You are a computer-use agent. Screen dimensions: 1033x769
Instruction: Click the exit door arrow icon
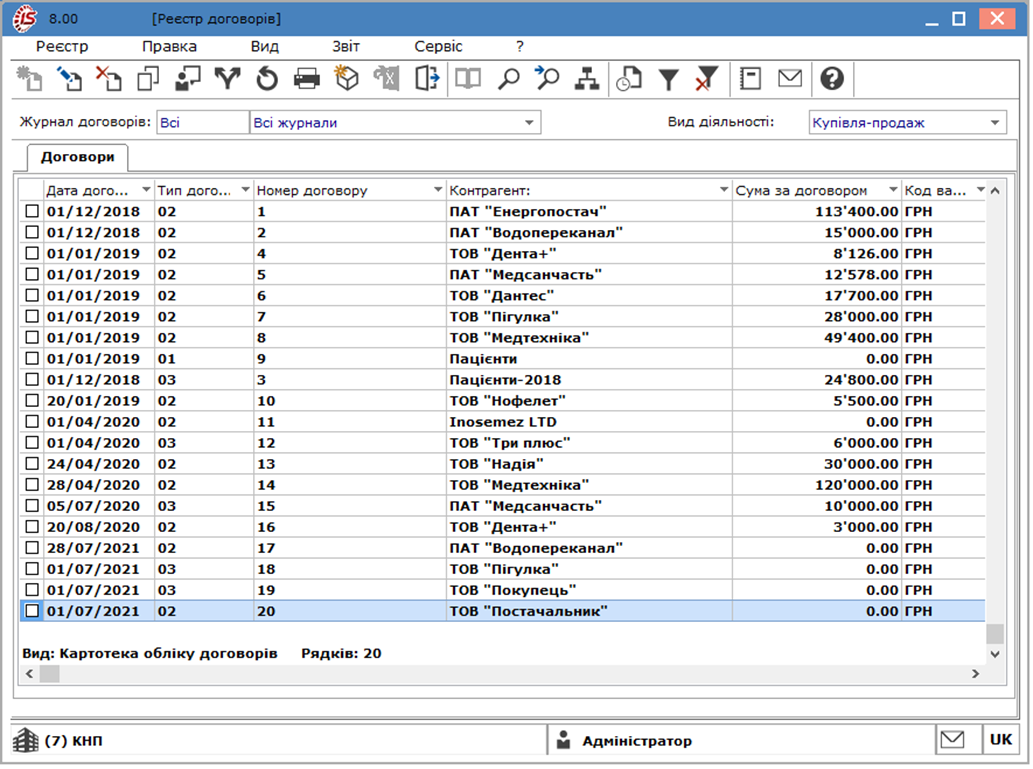[x=427, y=79]
